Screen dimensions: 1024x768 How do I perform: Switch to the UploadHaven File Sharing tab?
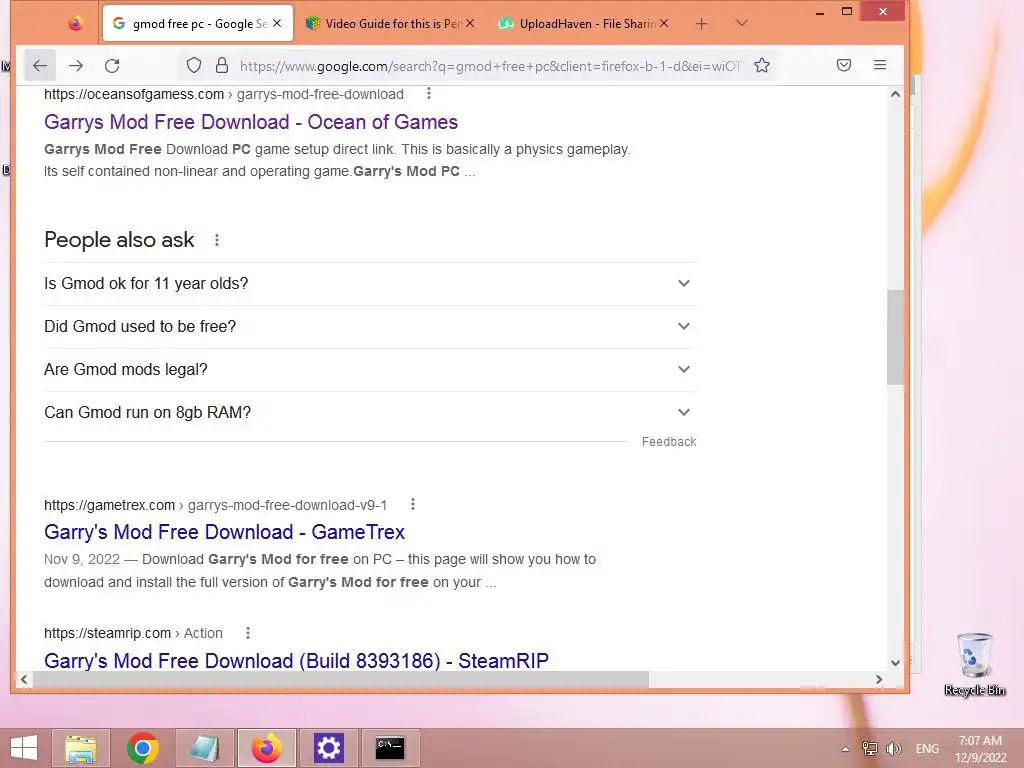coord(584,24)
